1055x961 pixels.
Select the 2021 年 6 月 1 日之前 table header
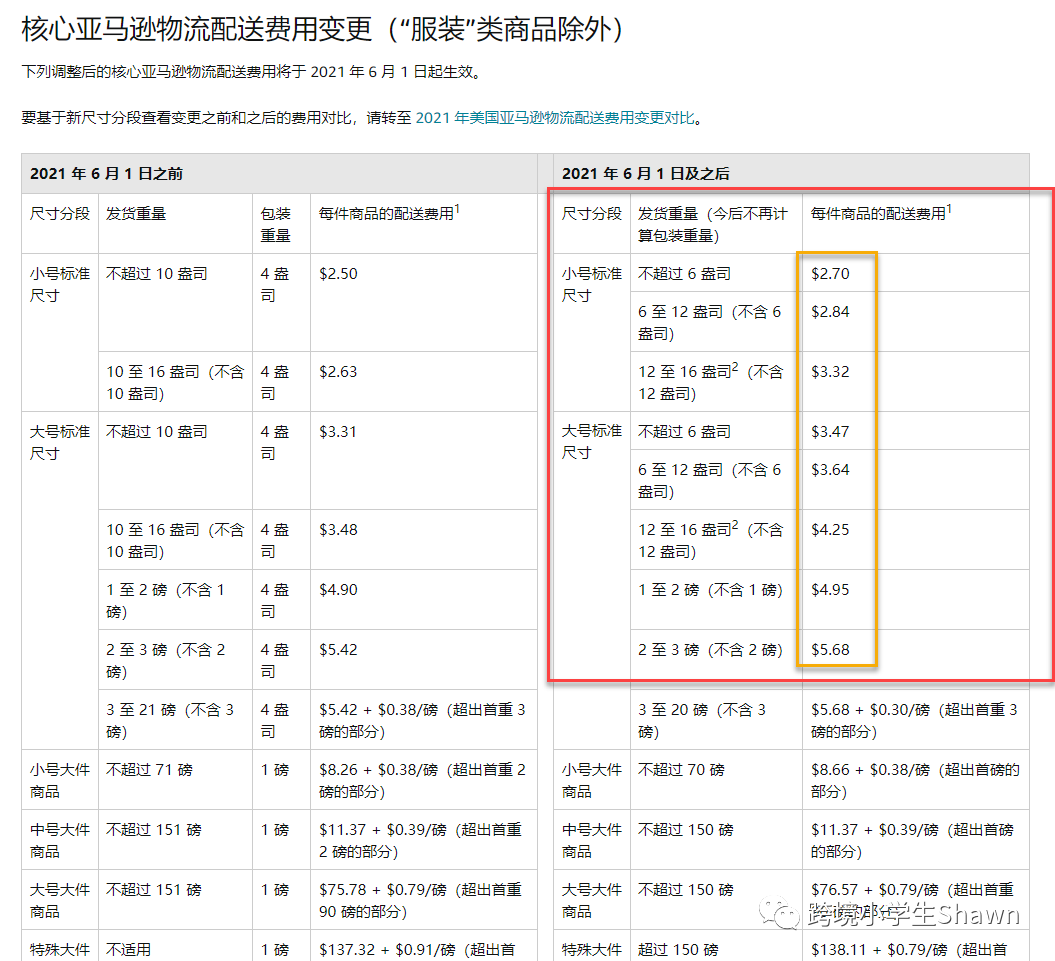[106, 174]
